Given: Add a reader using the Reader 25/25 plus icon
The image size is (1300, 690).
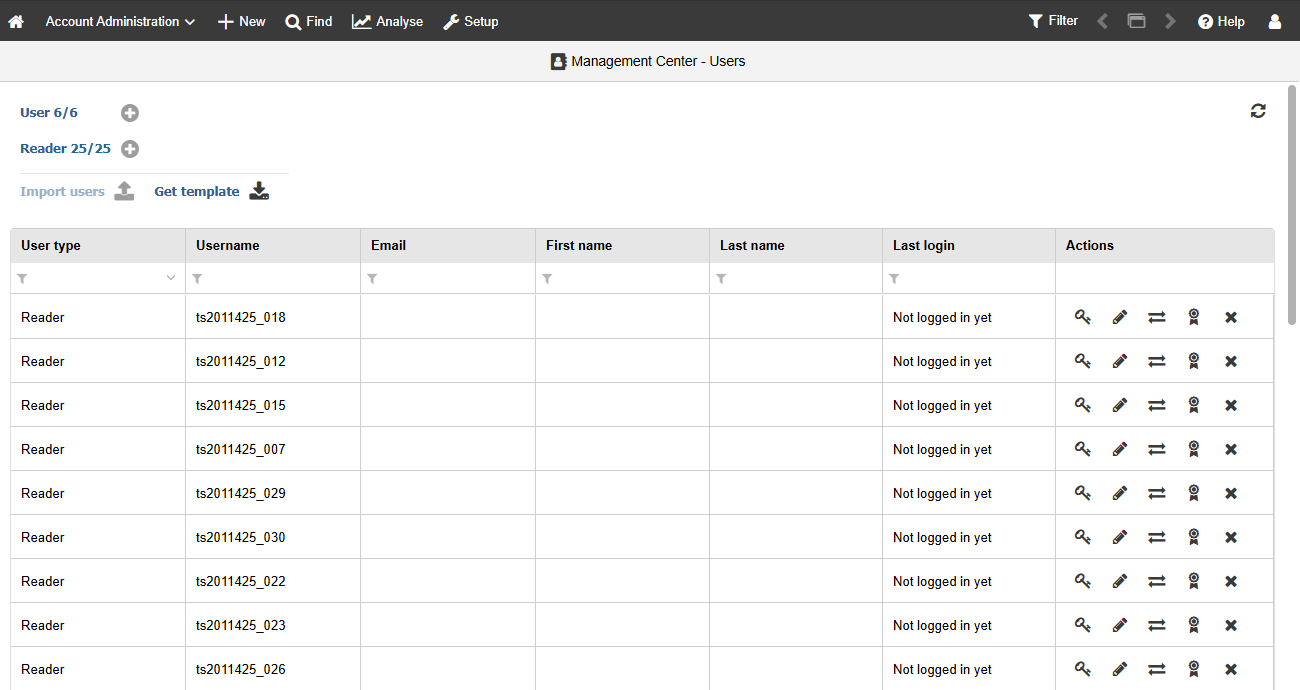Looking at the screenshot, I should [130, 149].
